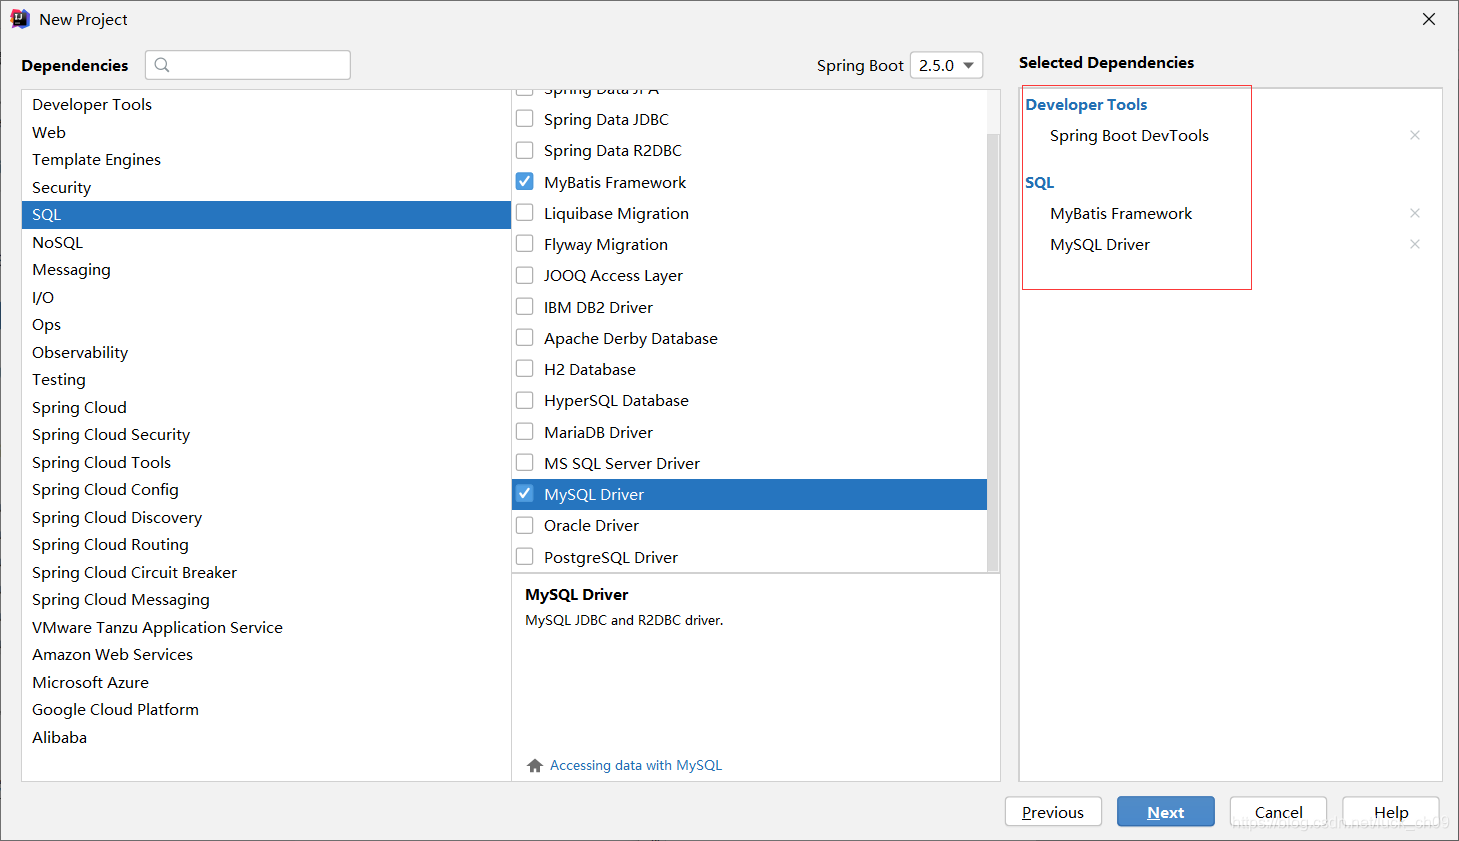The width and height of the screenshot is (1459, 841).
Task: Select the NoSQL category
Action: click(x=266, y=242)
